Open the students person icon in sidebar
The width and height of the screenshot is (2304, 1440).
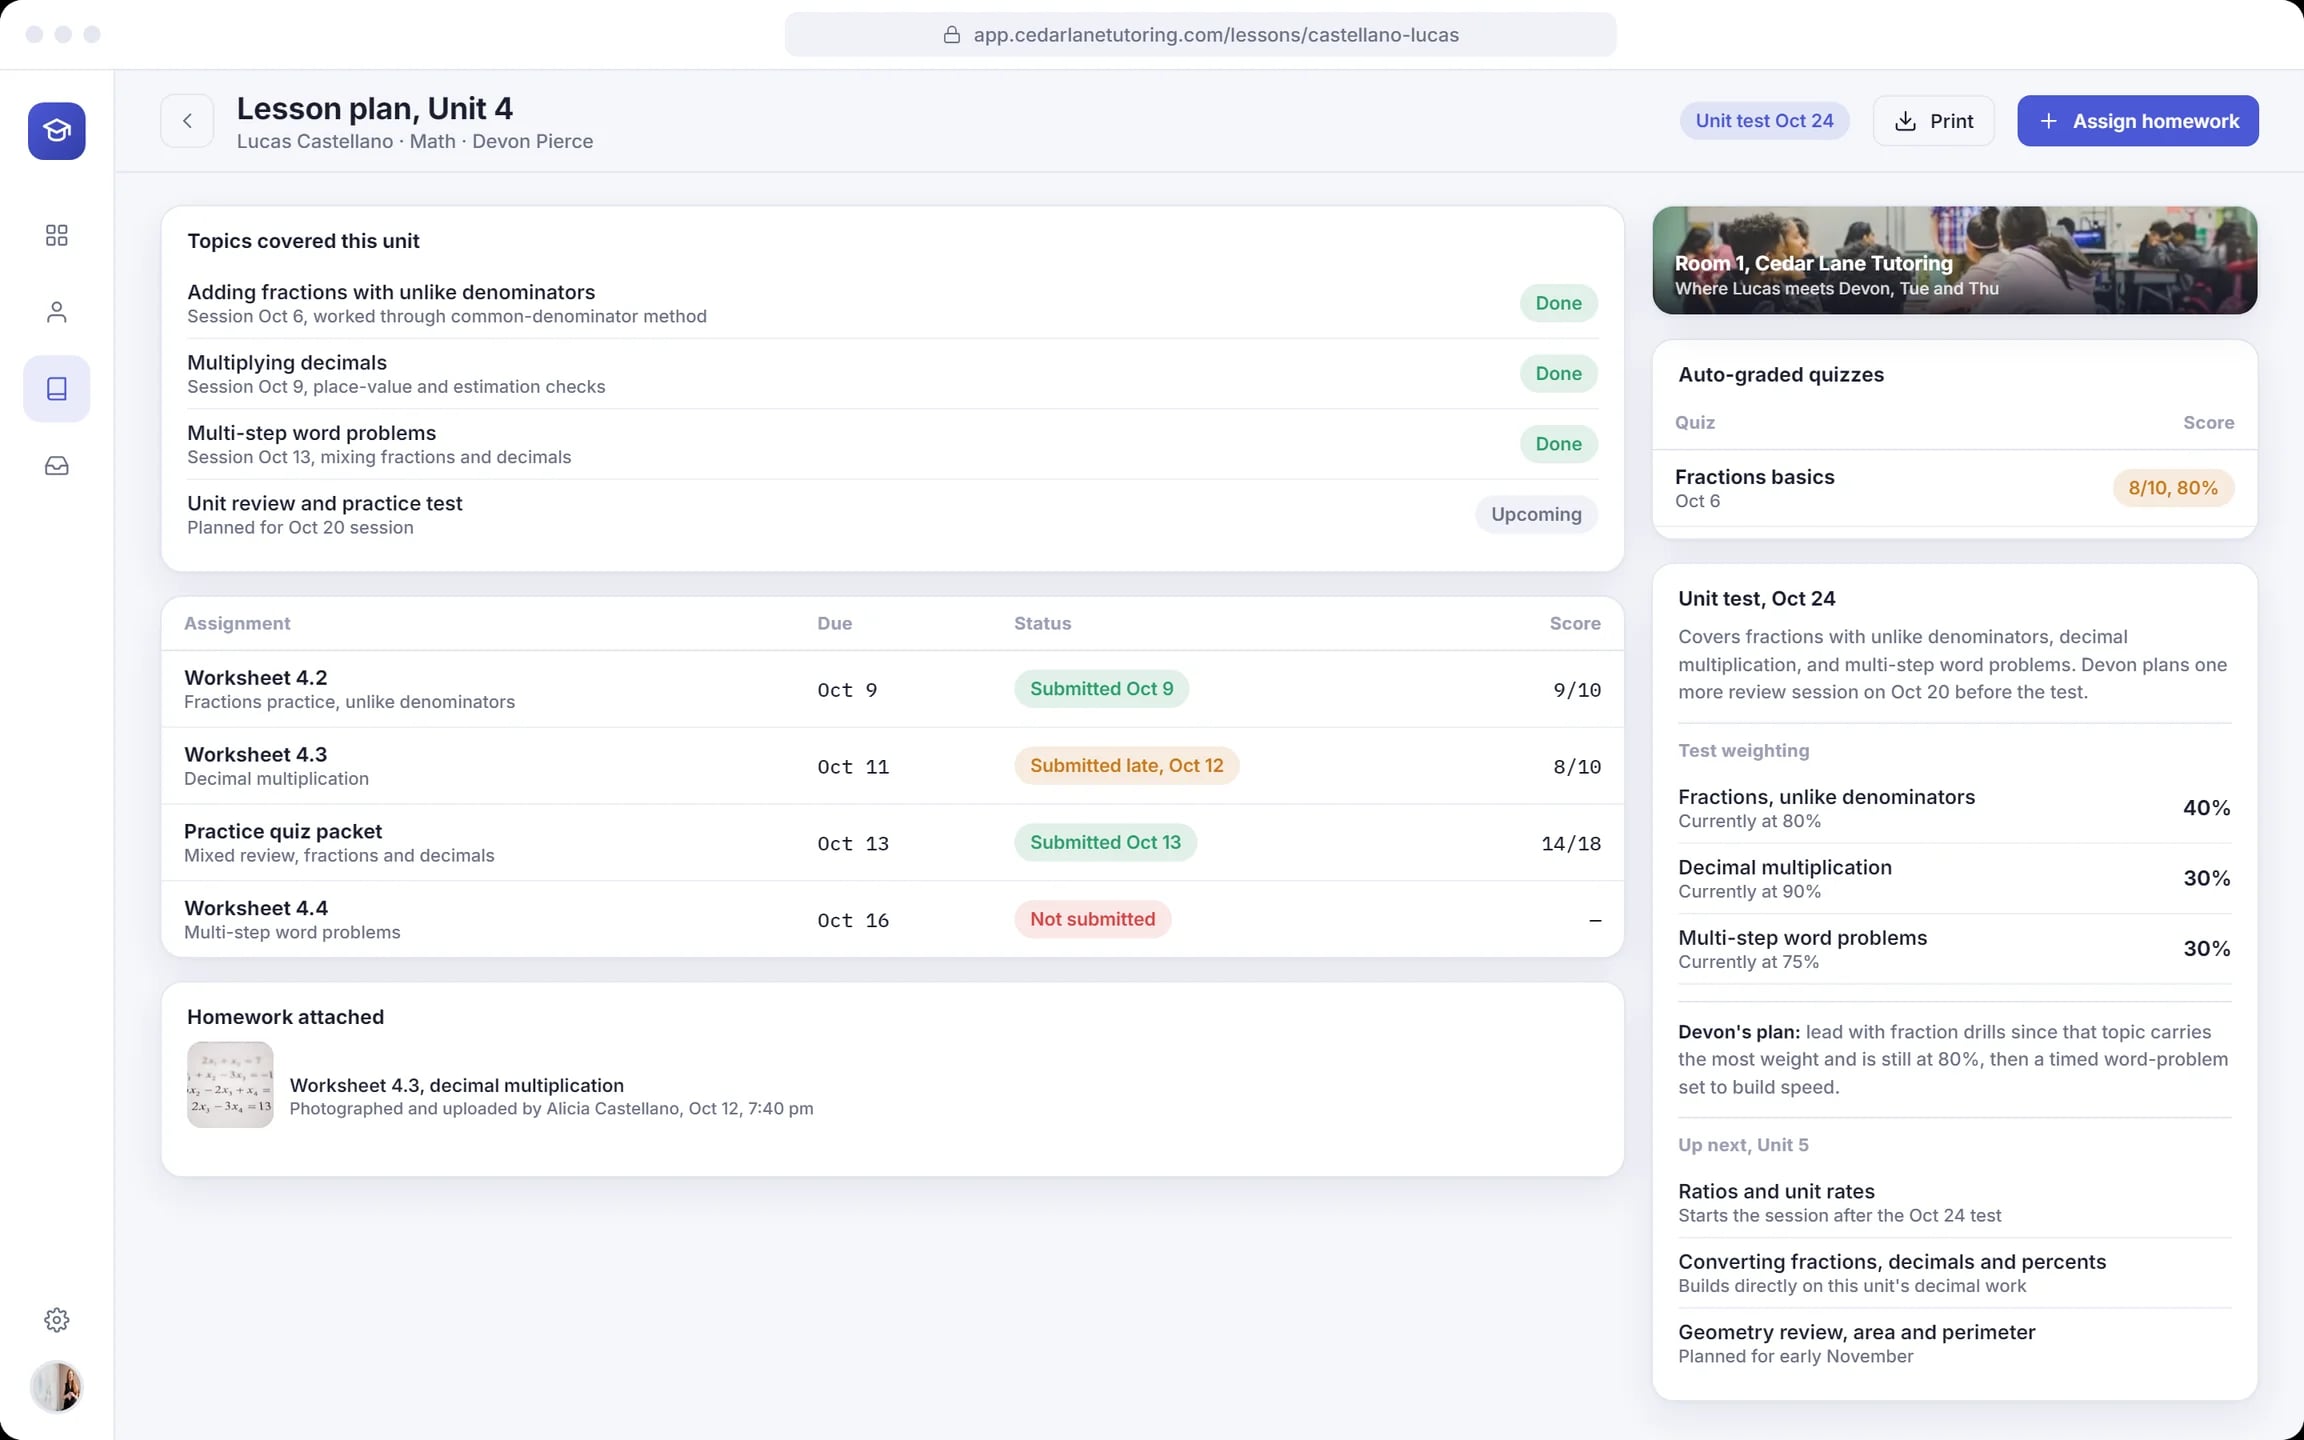[x=57, y=312]
